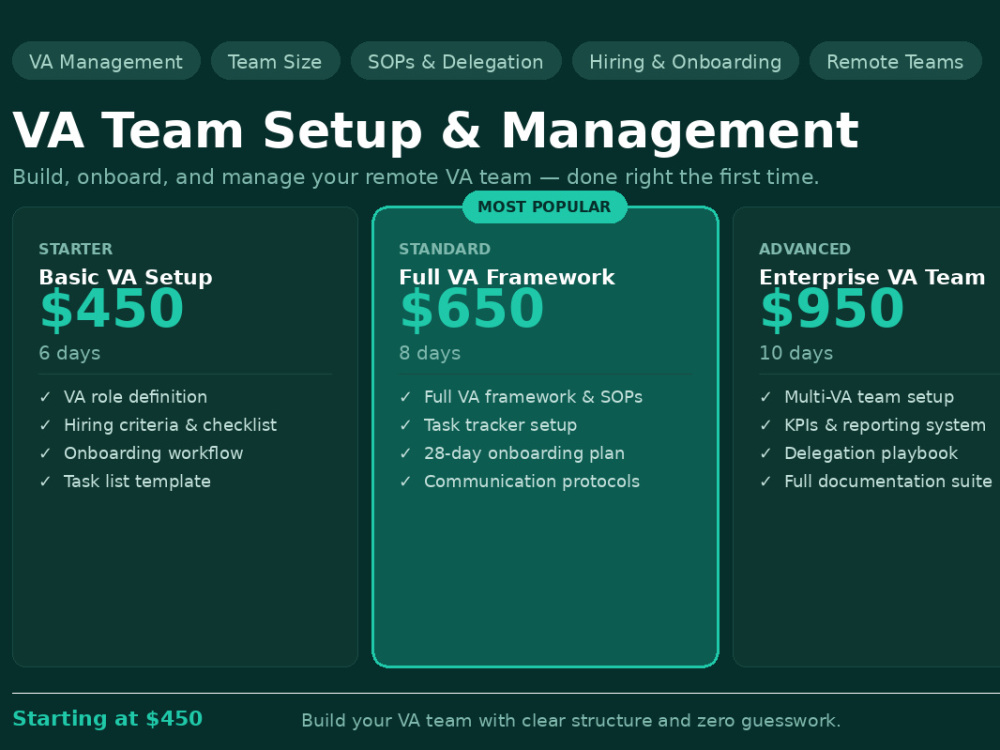This screenshot has width=1000, height=750.
Task: Click the '28-day onboarding plan' feature
Action: pyautogui.click(x=524, y=453)
